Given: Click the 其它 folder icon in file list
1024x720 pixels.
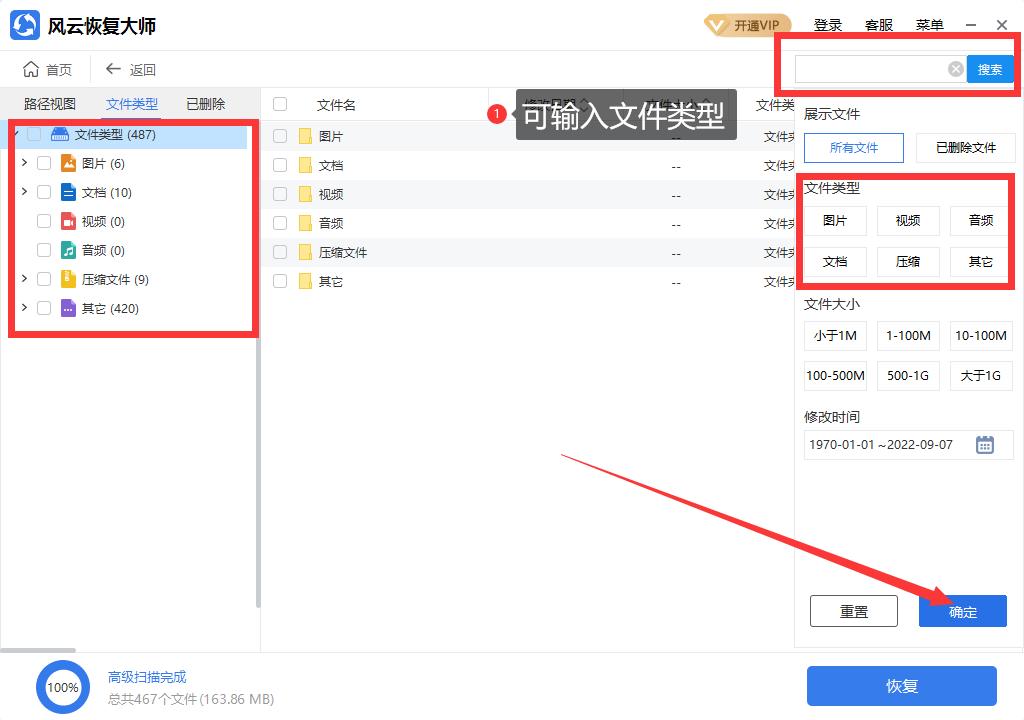Looking at the screenshot, I should pyautogui.click(x=305, y=281).
